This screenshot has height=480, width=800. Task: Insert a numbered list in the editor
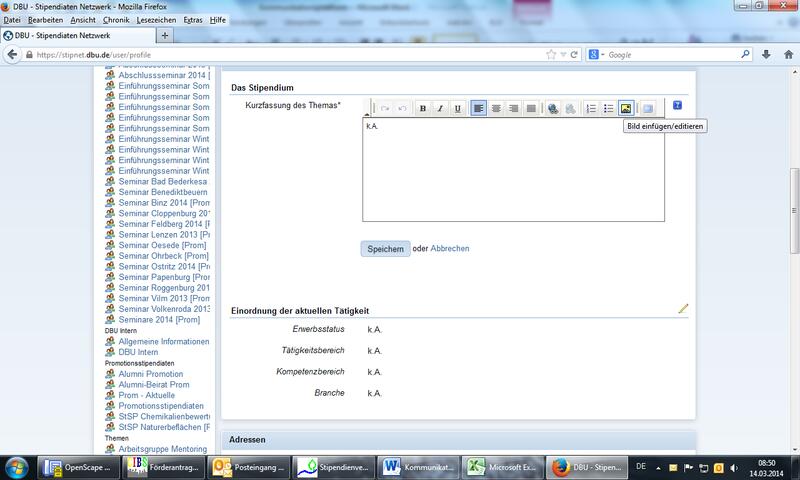[x=591, y=108]
